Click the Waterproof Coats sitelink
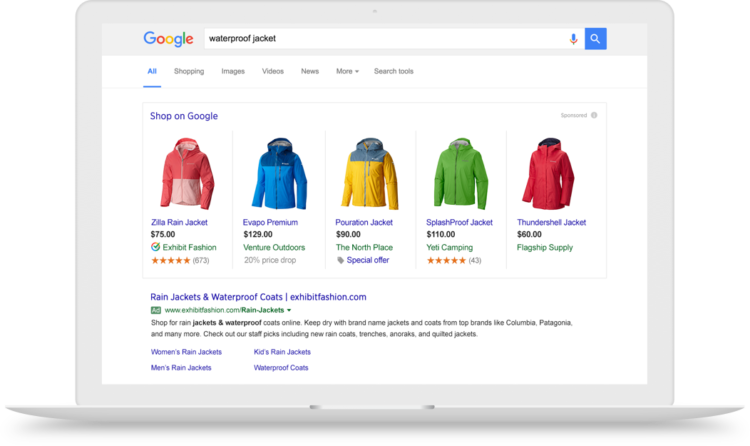 281,368
